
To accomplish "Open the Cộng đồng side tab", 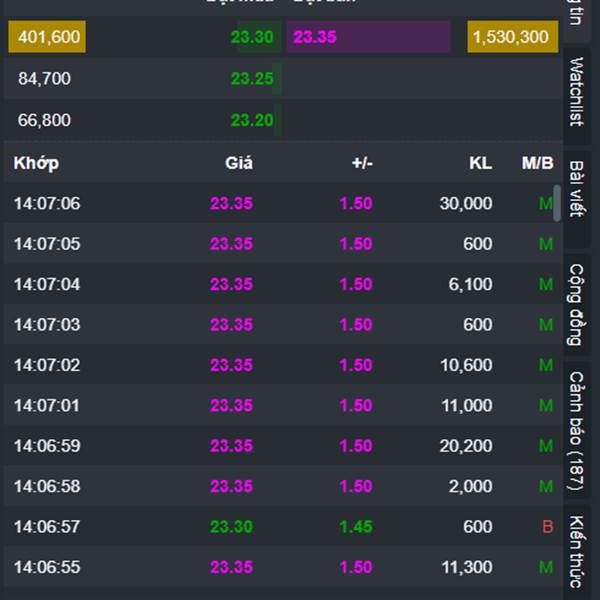I will tap(576, 305).
